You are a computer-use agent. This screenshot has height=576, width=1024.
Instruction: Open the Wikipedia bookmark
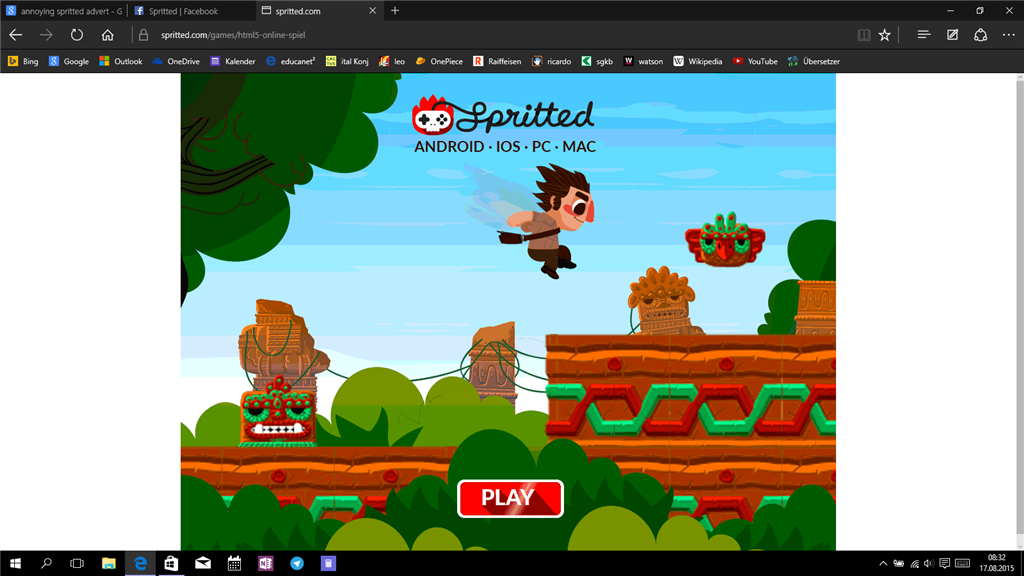697,61
